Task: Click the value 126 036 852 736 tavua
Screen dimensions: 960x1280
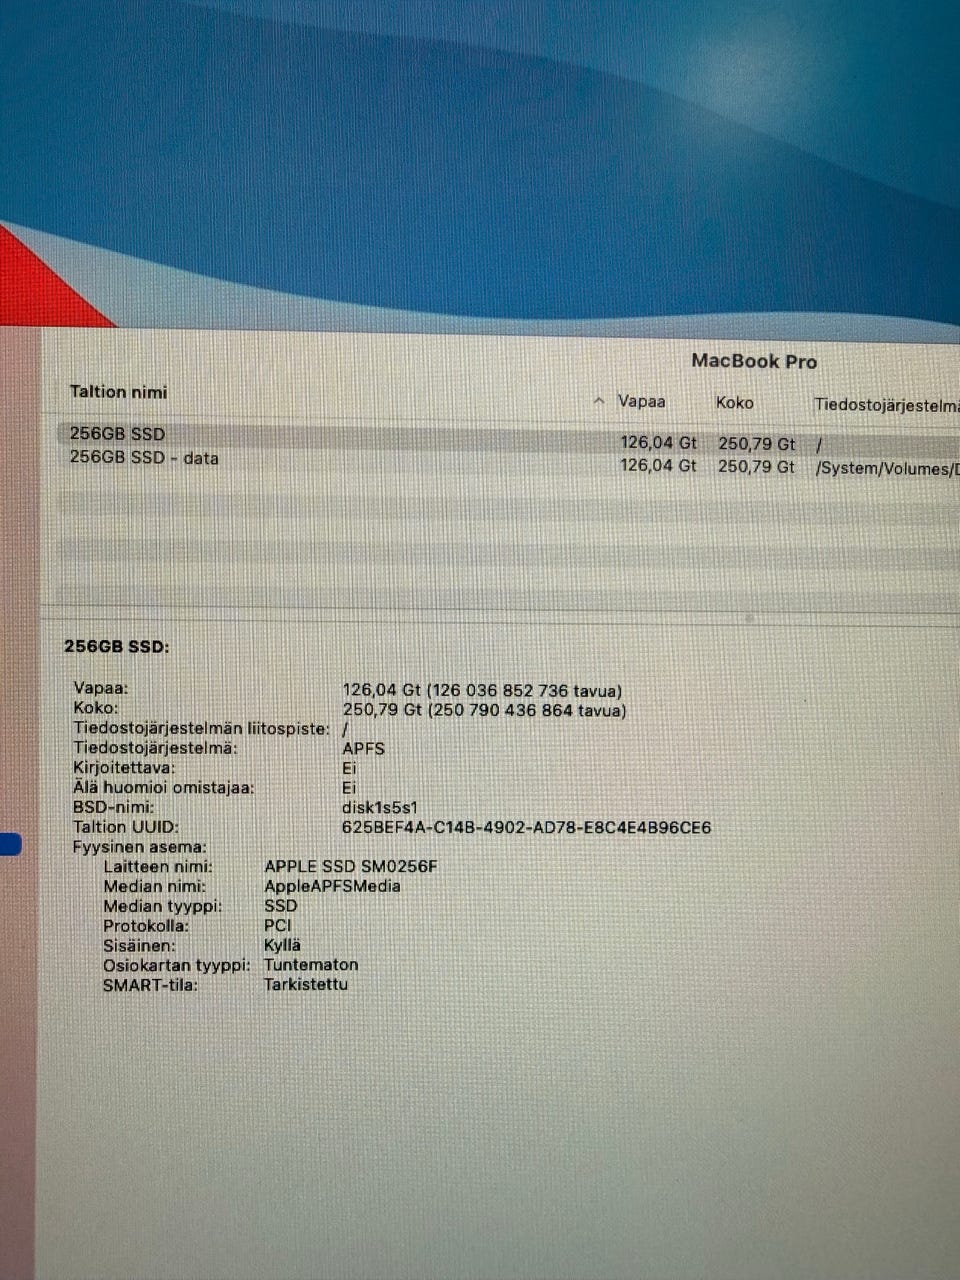Action: pyautogui.click(x=525, y=691)
